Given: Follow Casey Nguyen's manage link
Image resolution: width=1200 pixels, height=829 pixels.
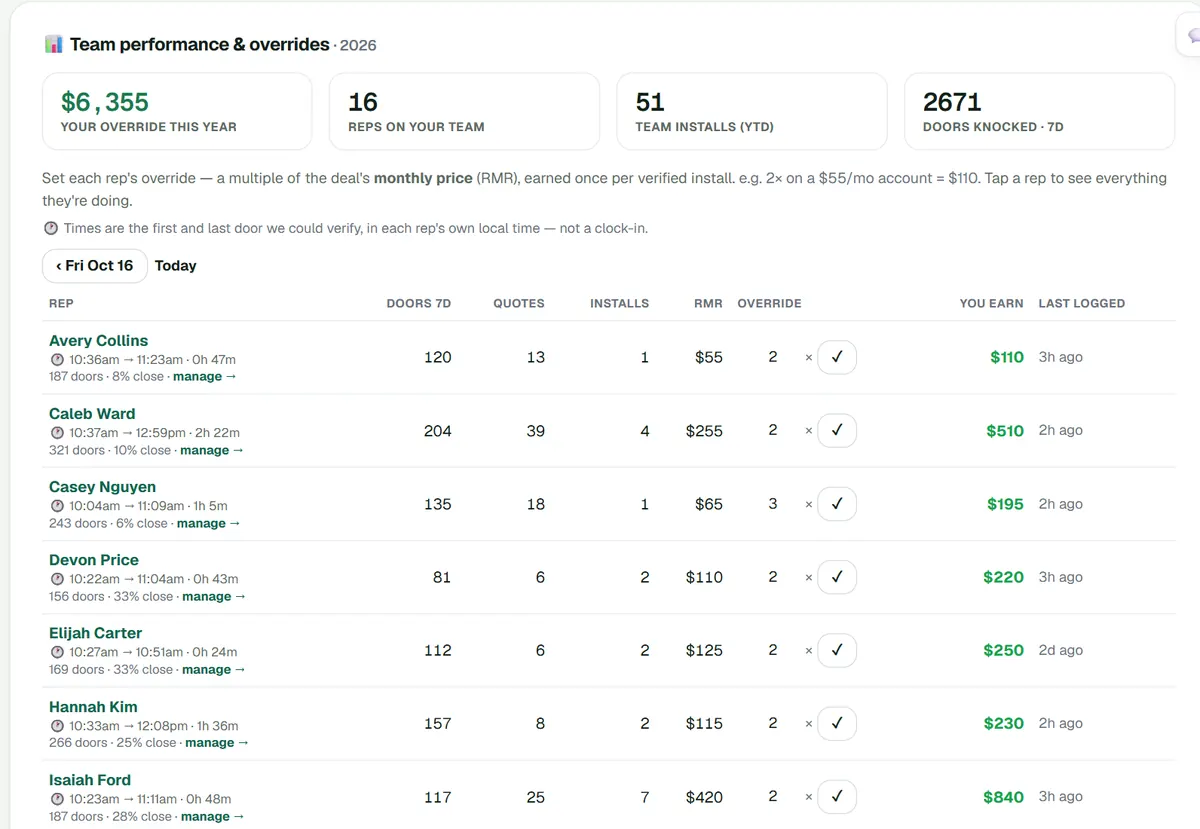Looking at the screenshot, I should (x=209, y=523).
